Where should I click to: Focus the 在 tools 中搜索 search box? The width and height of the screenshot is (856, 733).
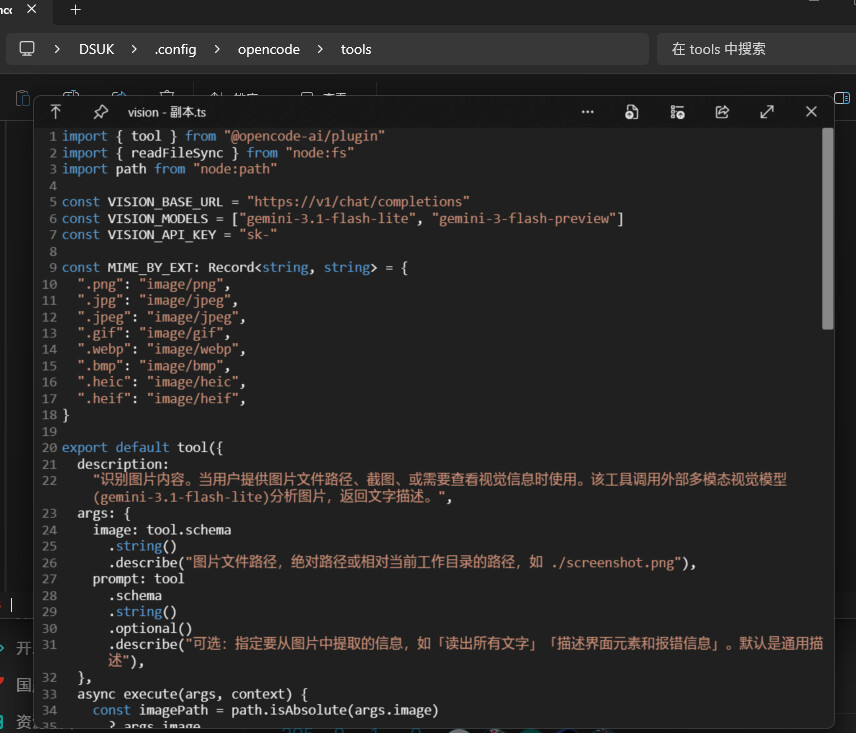[x=756, y=49]
